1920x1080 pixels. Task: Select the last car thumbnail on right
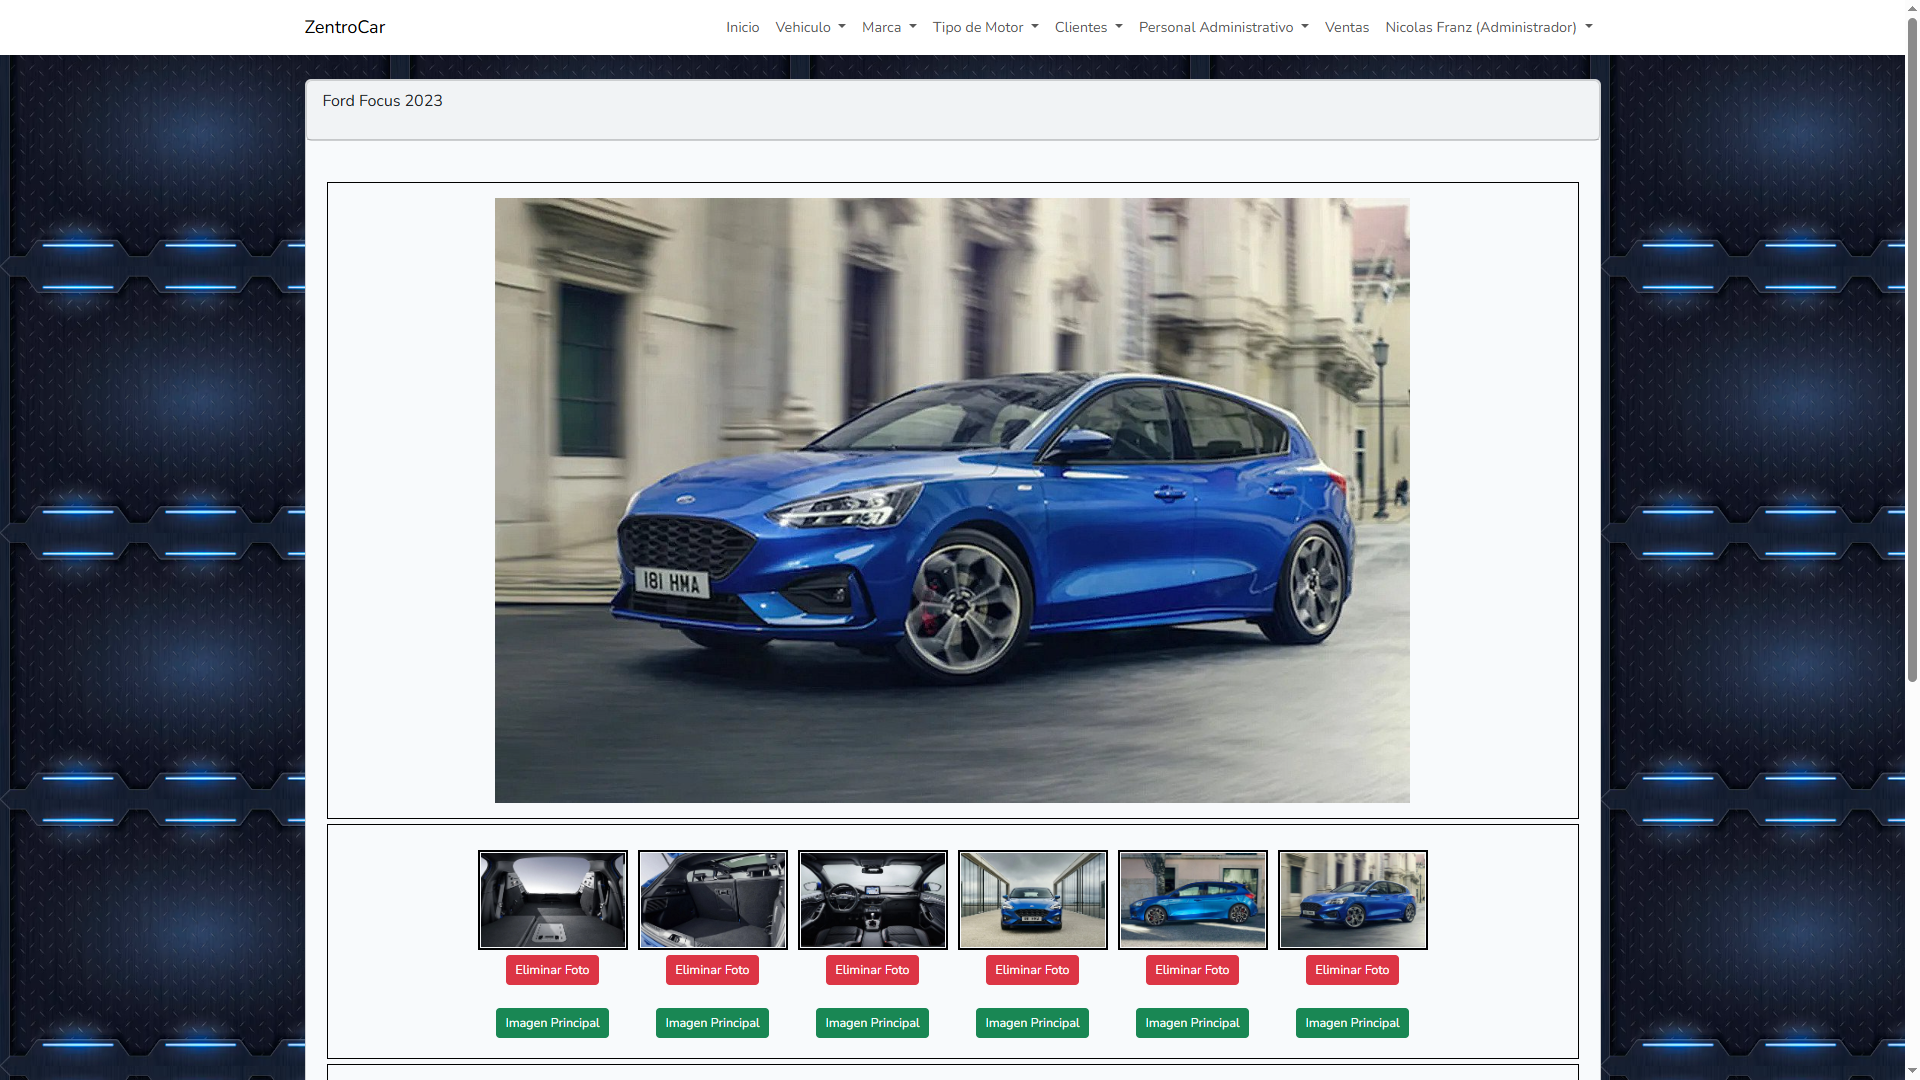coord(1352,900)
